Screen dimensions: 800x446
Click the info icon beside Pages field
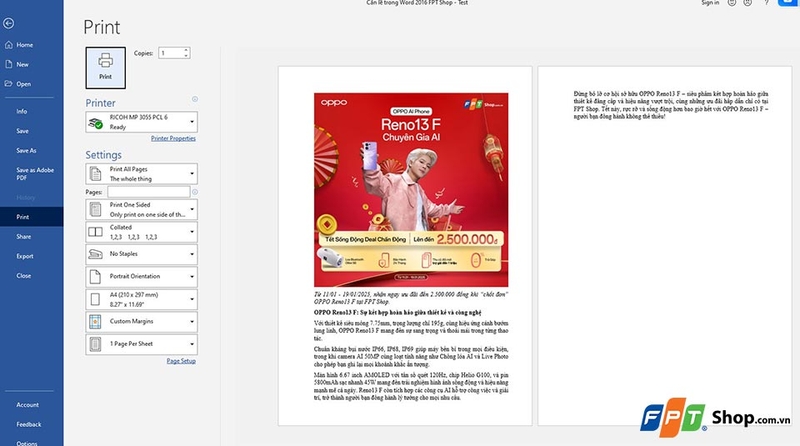[195, 192]
